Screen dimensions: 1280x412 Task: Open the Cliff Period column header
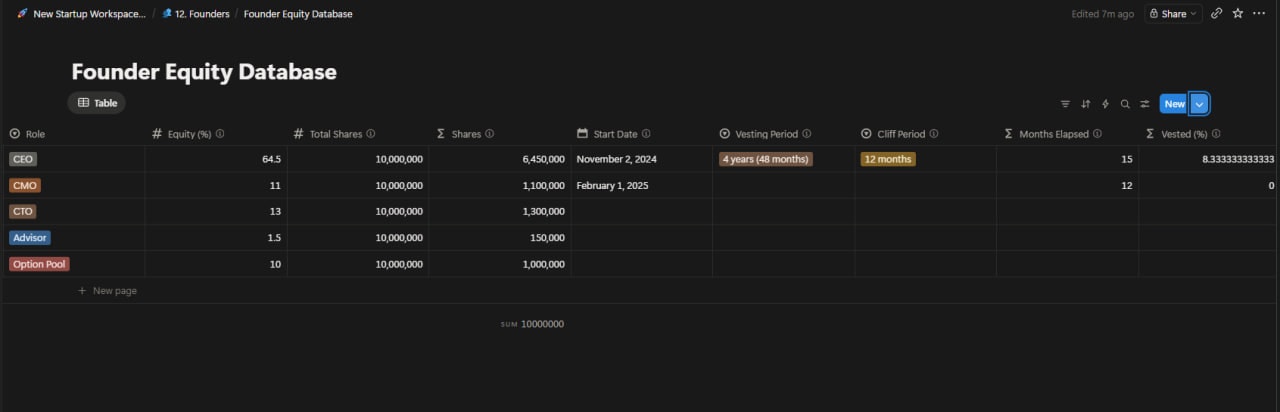coord(926,134)
